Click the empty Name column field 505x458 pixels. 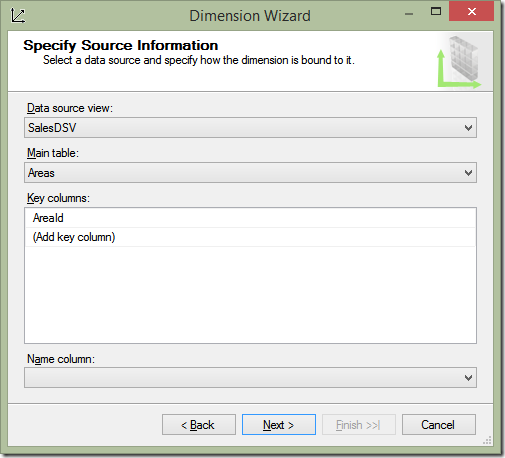250,378
